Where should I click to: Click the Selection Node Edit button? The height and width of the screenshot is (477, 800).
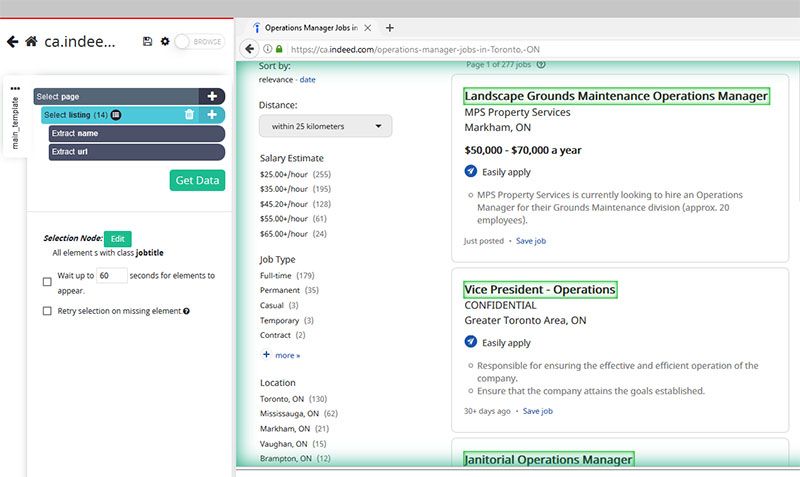click(118, 239)
